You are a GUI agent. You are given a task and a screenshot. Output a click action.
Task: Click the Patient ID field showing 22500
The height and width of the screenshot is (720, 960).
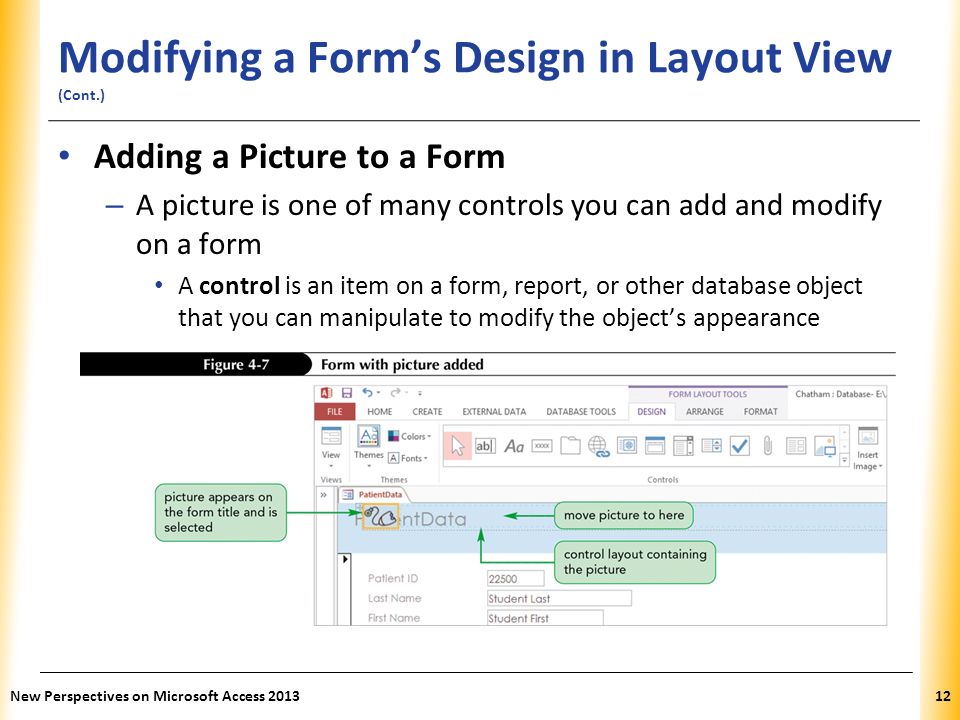point(516,579)
